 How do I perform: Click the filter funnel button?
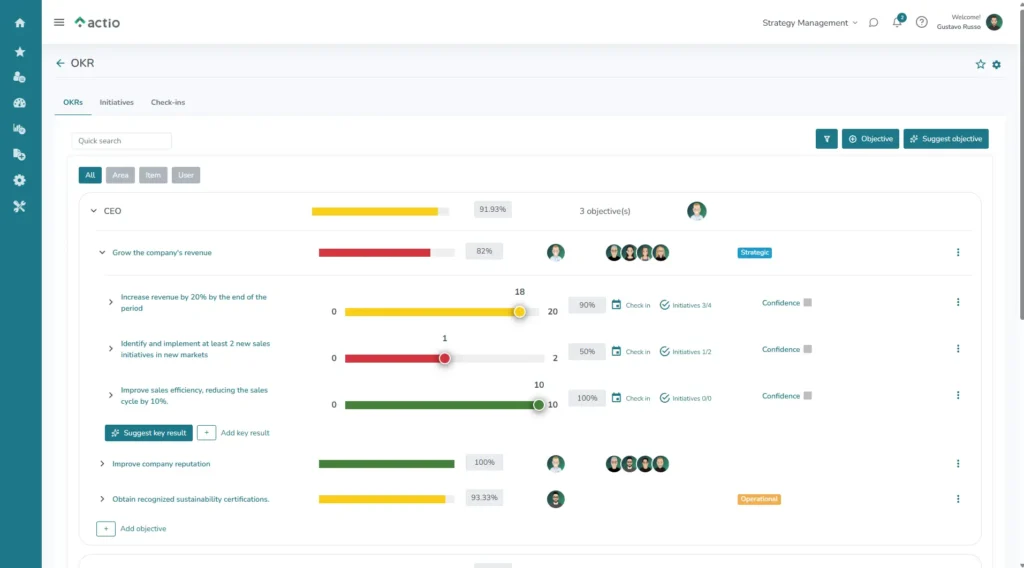[x=826, y=139]
